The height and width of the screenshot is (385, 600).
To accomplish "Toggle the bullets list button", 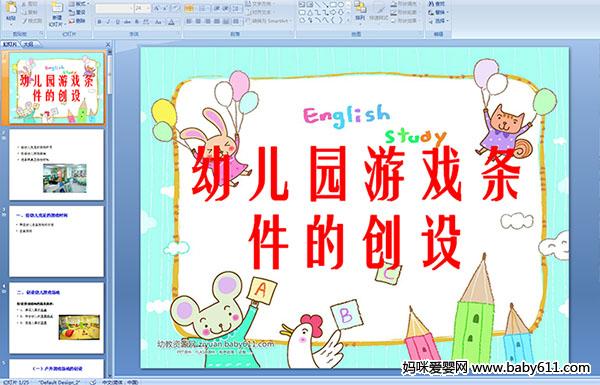I will 189,8.
